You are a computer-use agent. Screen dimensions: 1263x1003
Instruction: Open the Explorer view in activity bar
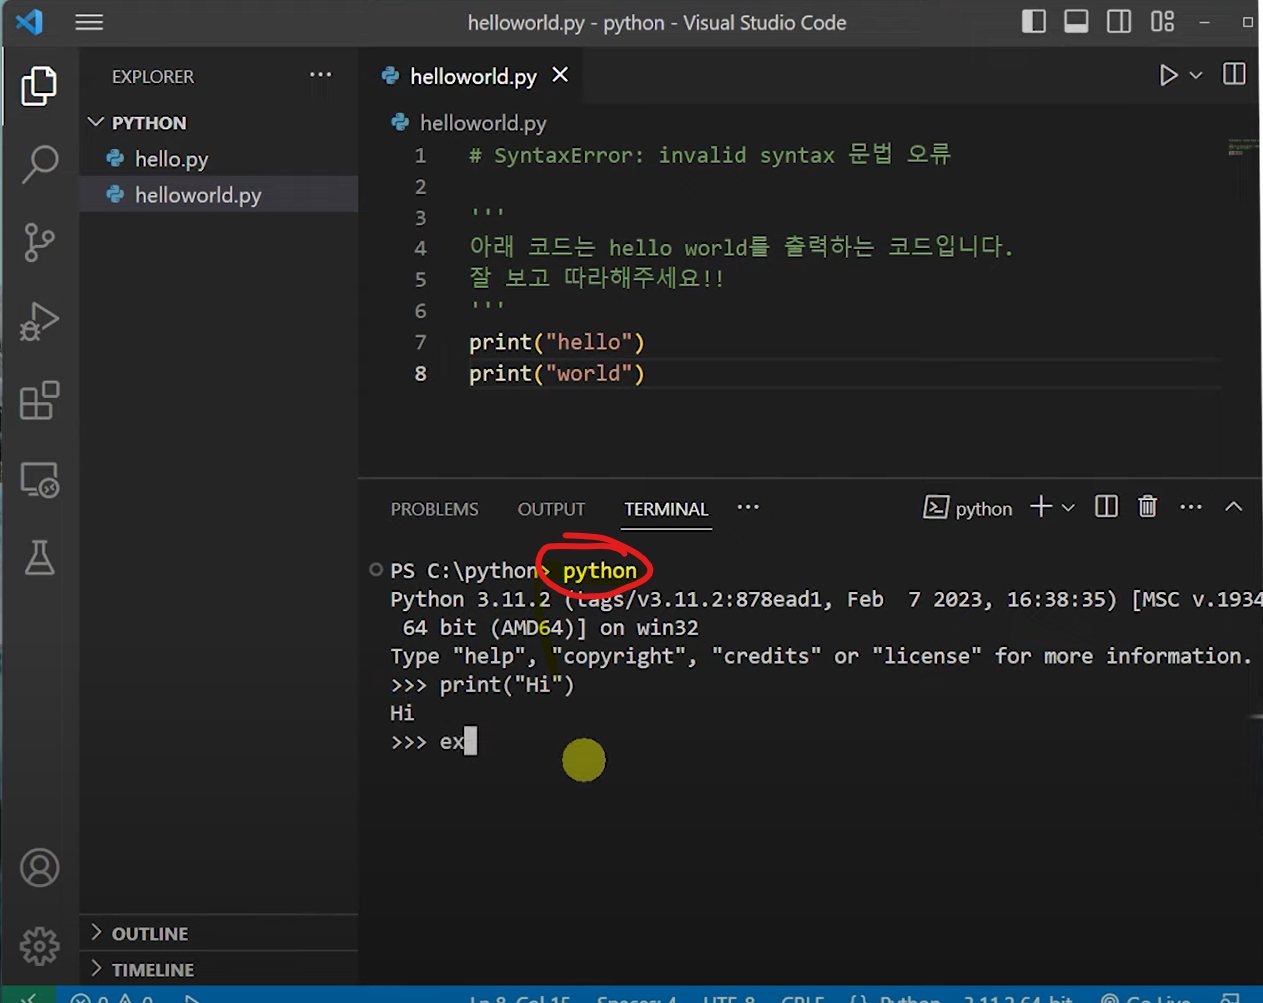[39, 86]
